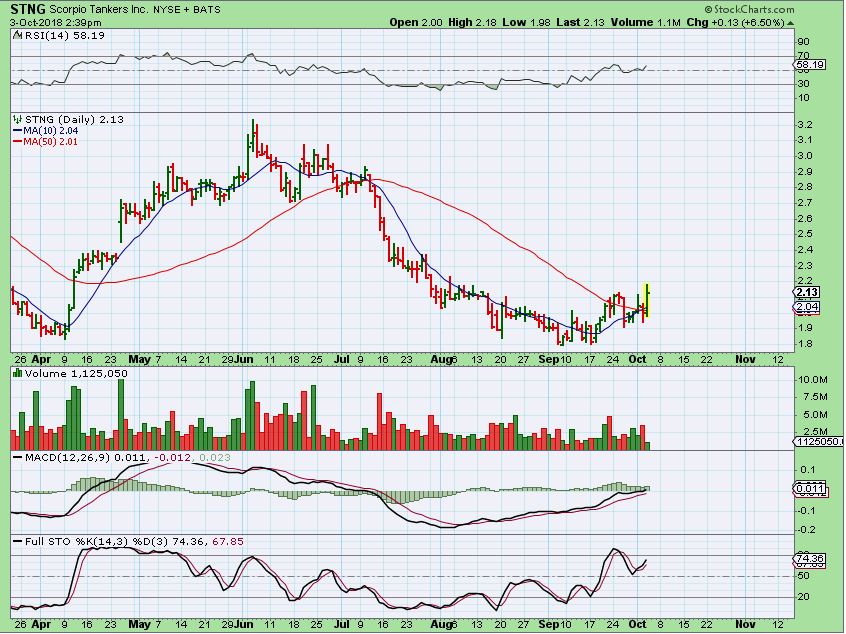846x634 pixels.
Task: Click the May label under the stochastic panel
Action: point(139,624)
